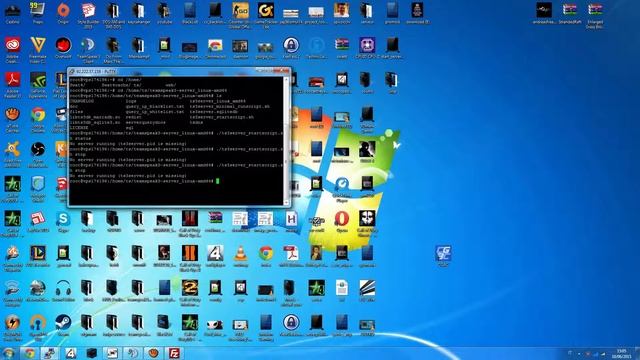Screen dimensions: 640x360
Task: Launch Fraps from the desktop
Action: click(x=38, y=13)
